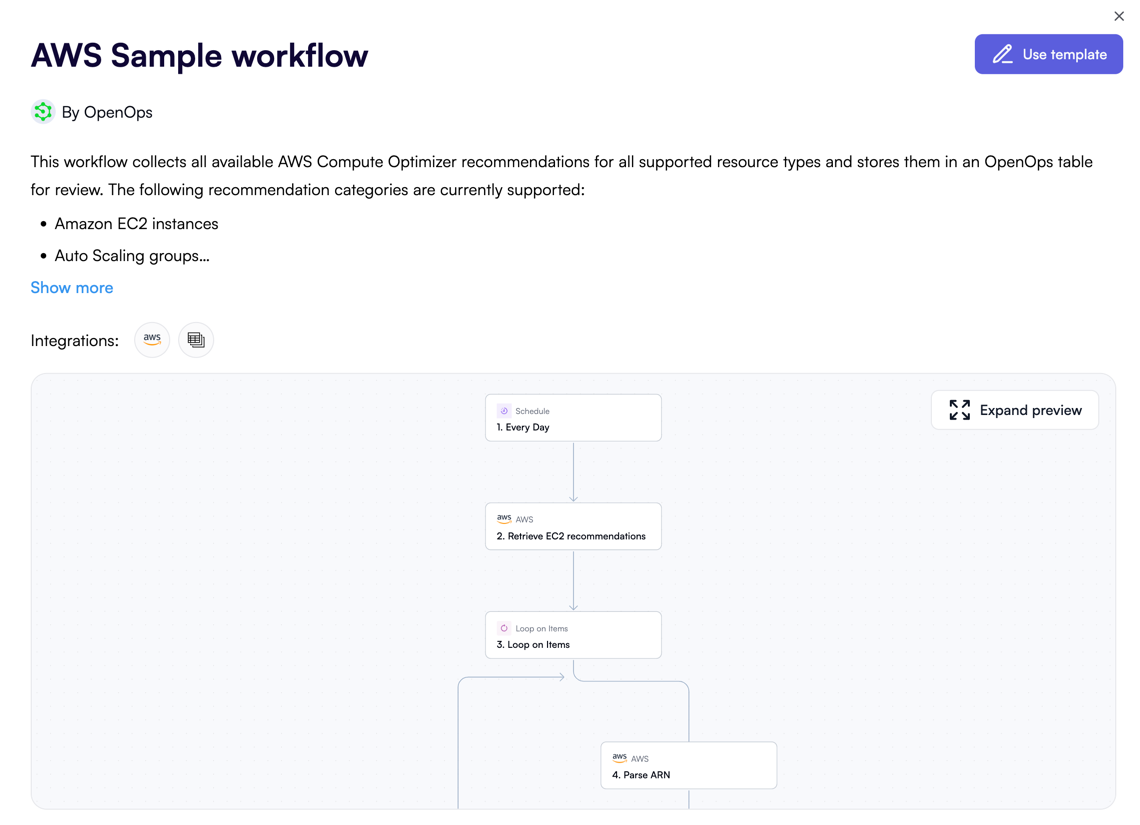Expand the description with Show more
The height and width of the screenshot is (825, 1140).
coord(71,287)
